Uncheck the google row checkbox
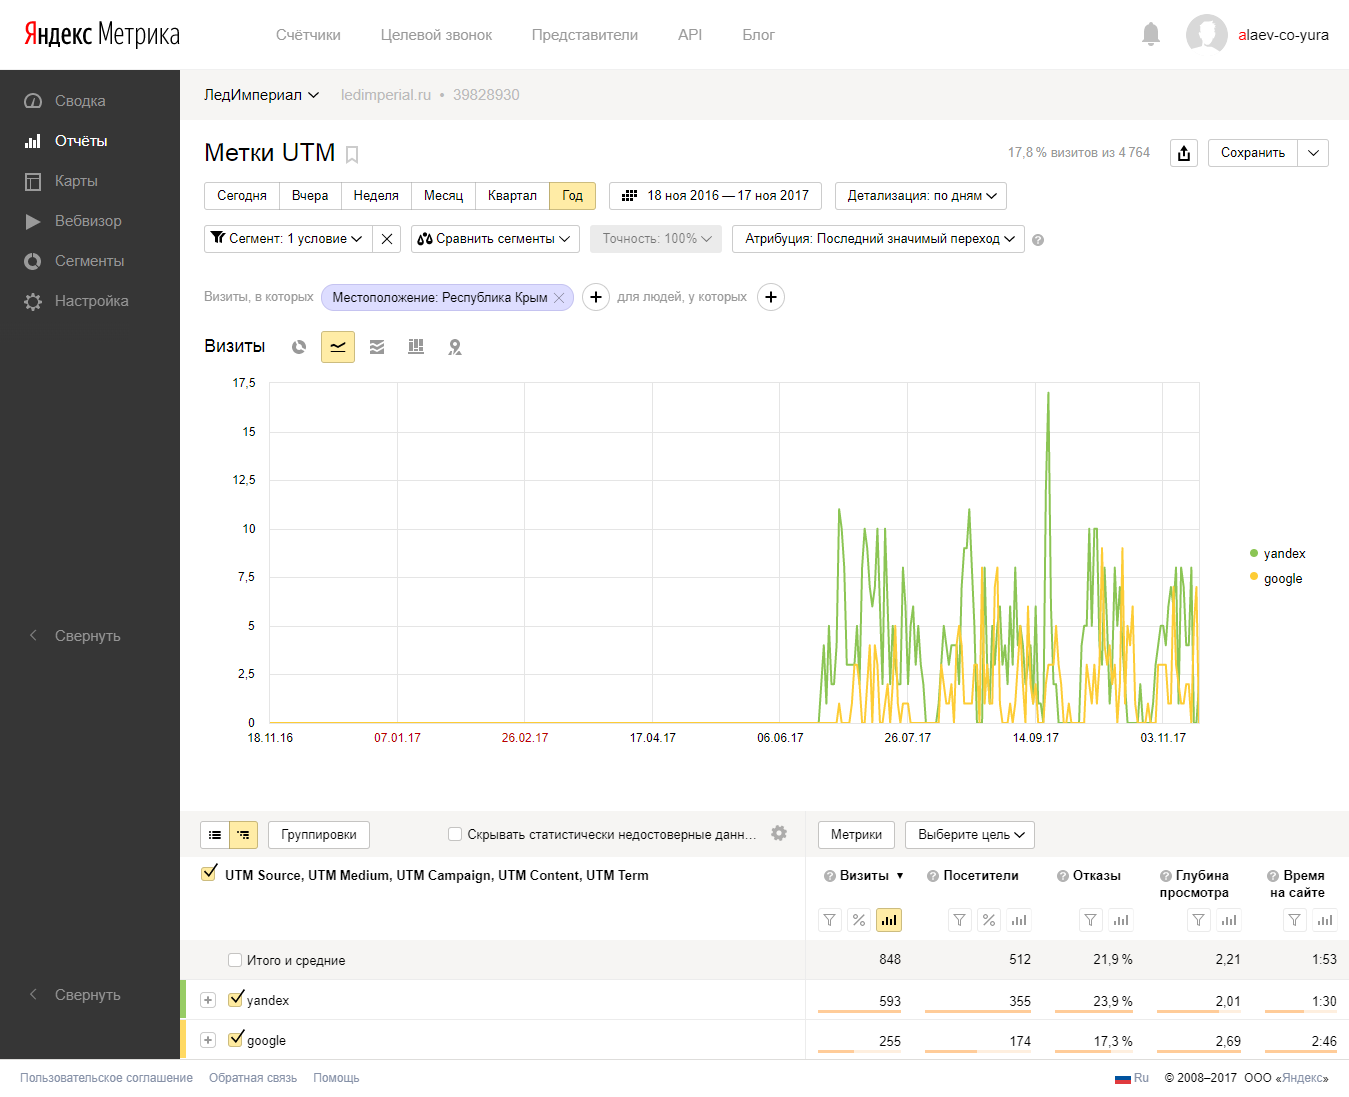1349x1097 pixels. pyautogui.click(x=236, y=1038)
